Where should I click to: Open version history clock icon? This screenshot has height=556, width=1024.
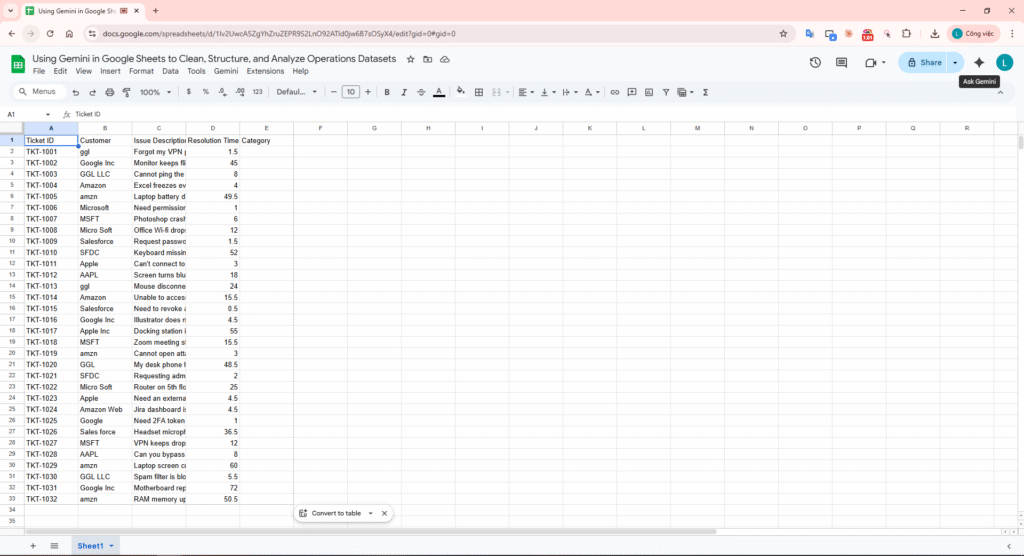pos(815,62)
